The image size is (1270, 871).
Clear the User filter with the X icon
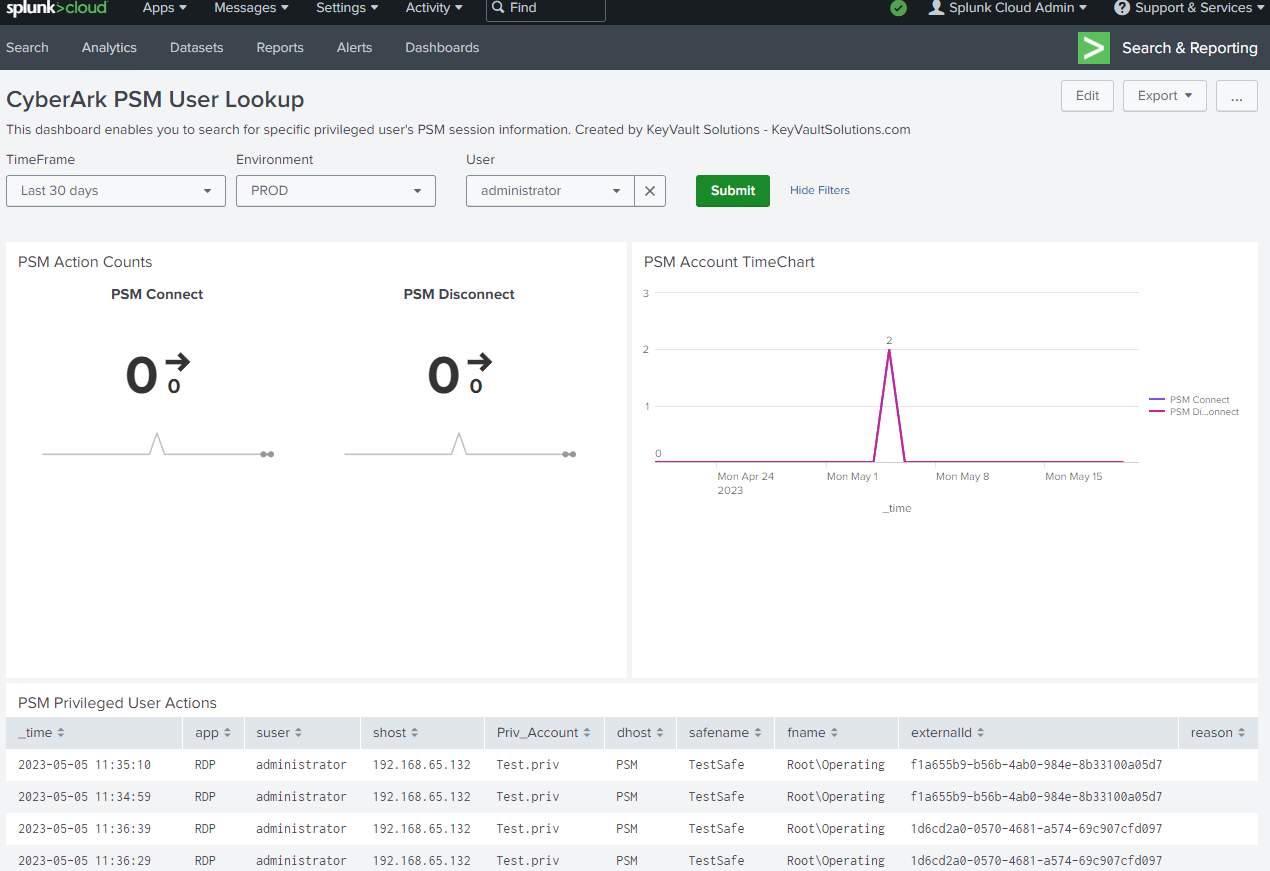(x=649, y=190)
